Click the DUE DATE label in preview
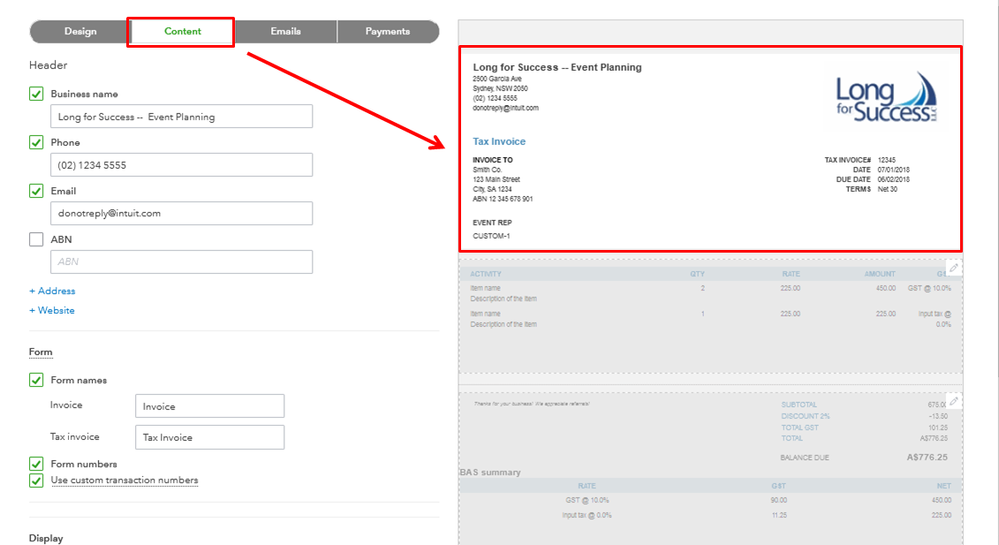 coord(853,180)
